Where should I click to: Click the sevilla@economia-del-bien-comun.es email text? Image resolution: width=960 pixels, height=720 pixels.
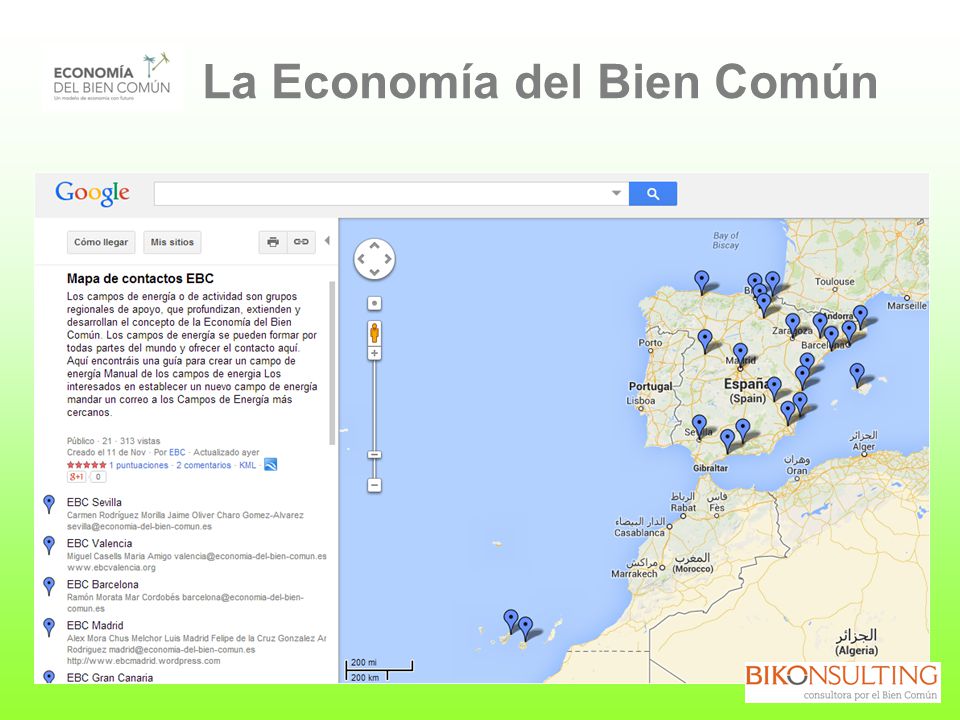140,527
